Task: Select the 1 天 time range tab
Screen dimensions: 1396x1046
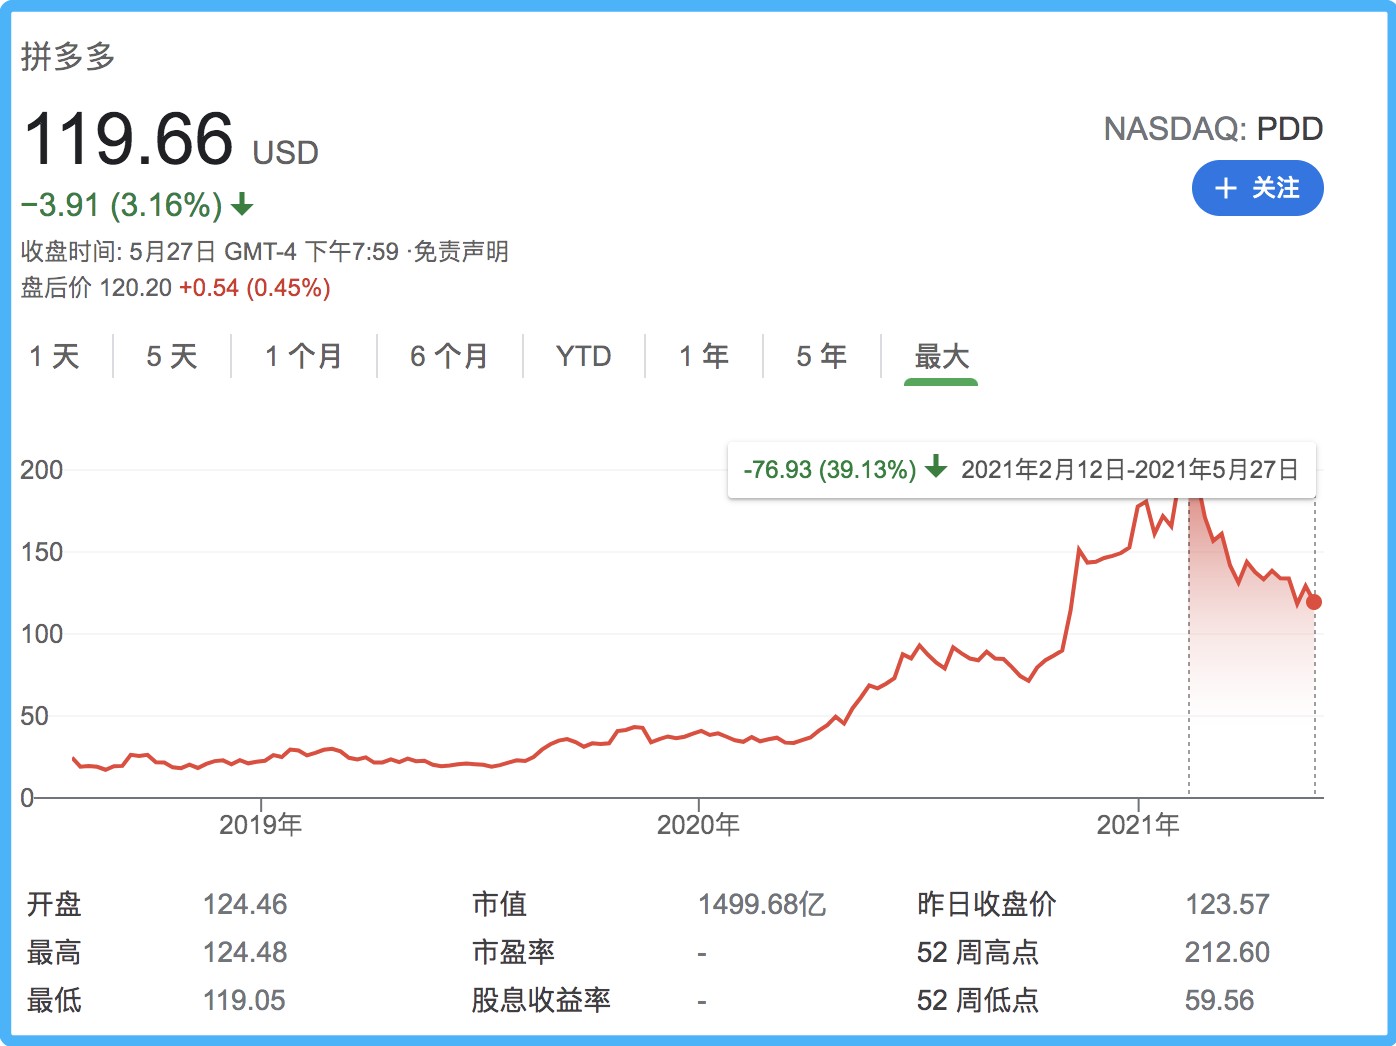Action: click(x=54, y=356)
